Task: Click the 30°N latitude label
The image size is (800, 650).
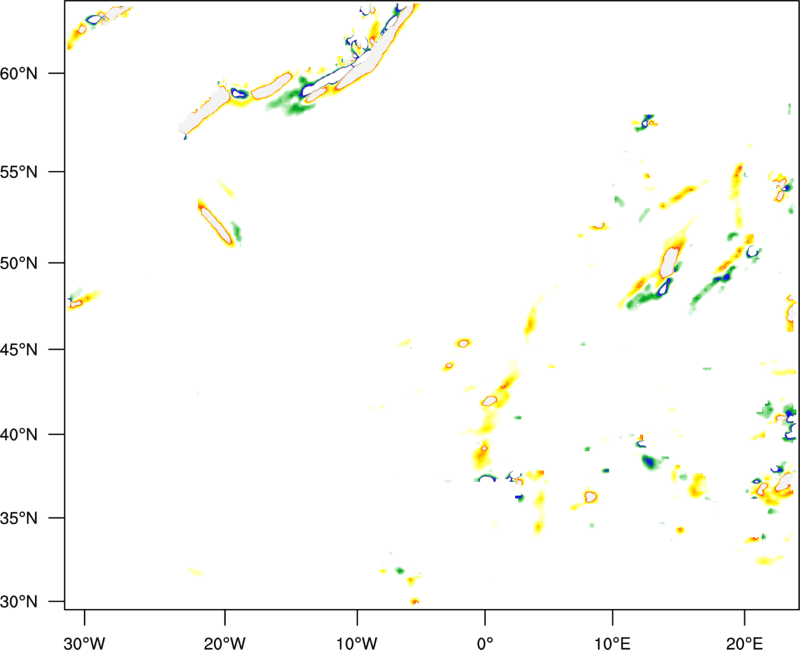Action: (19, 602)
